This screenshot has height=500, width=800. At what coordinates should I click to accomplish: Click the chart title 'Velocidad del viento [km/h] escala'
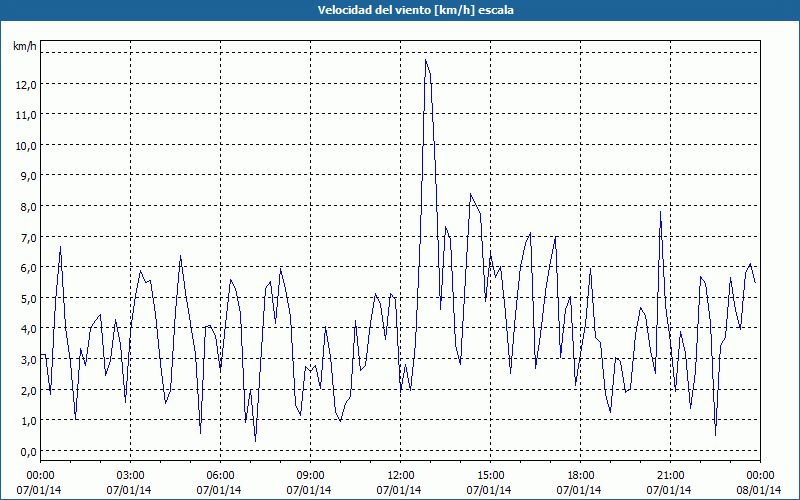(x=415, y=10)
